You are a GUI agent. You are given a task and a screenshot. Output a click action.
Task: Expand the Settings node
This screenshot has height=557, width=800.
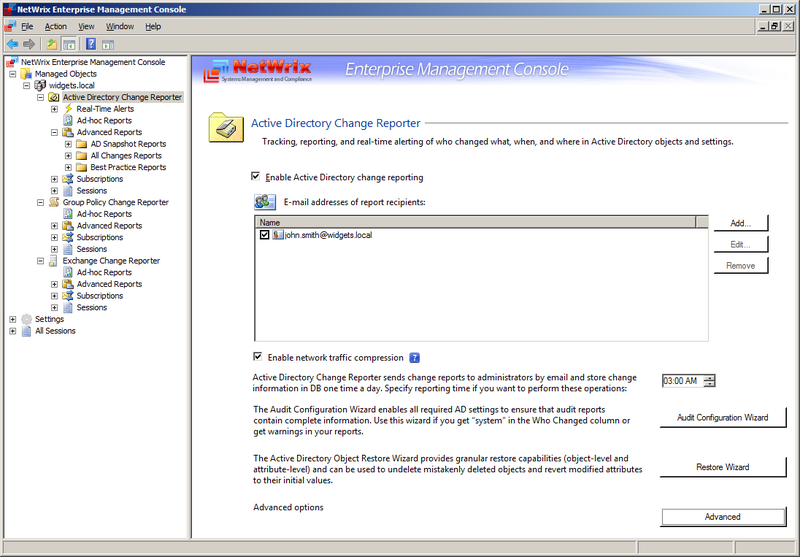13,319
